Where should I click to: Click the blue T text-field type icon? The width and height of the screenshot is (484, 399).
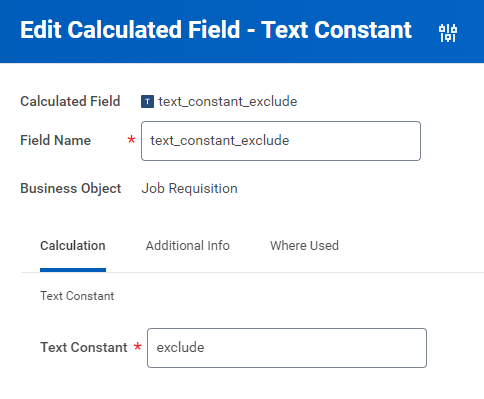point(147,102)
